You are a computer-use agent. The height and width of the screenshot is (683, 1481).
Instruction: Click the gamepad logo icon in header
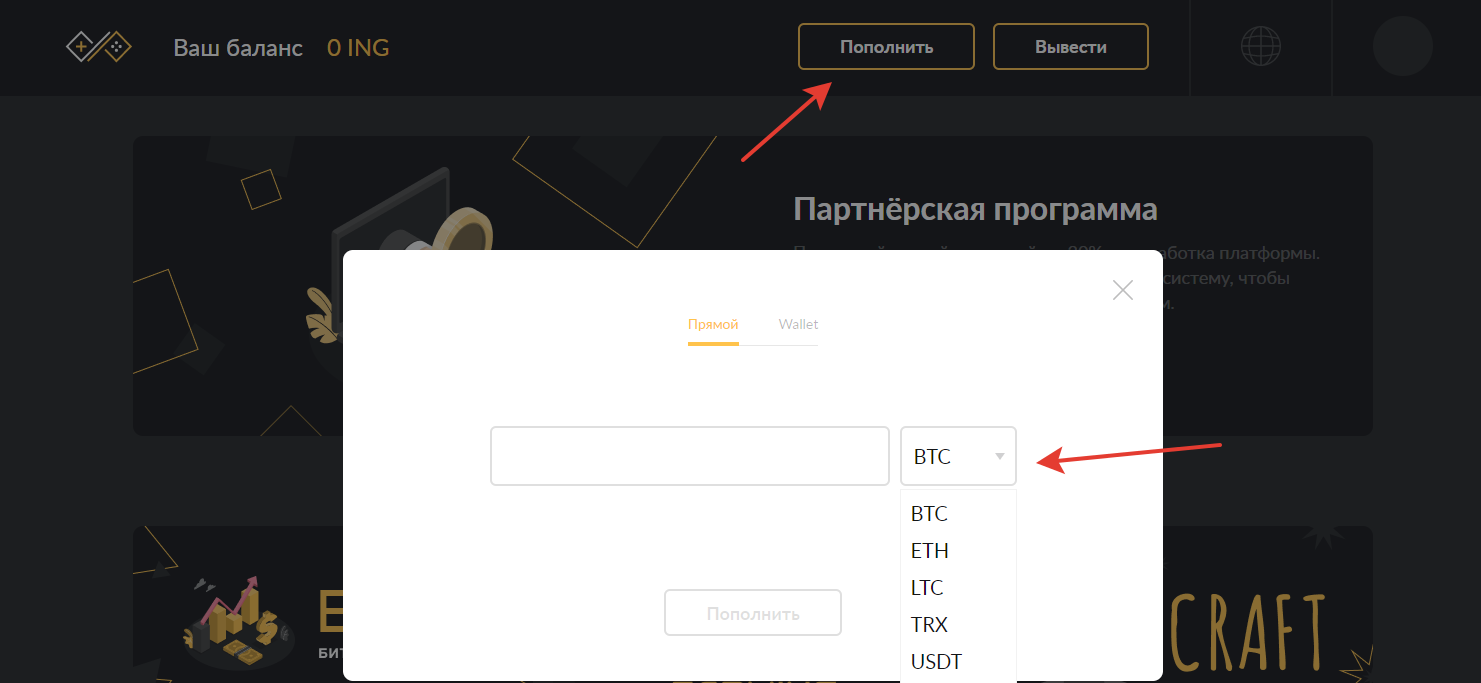pos(99,47)
